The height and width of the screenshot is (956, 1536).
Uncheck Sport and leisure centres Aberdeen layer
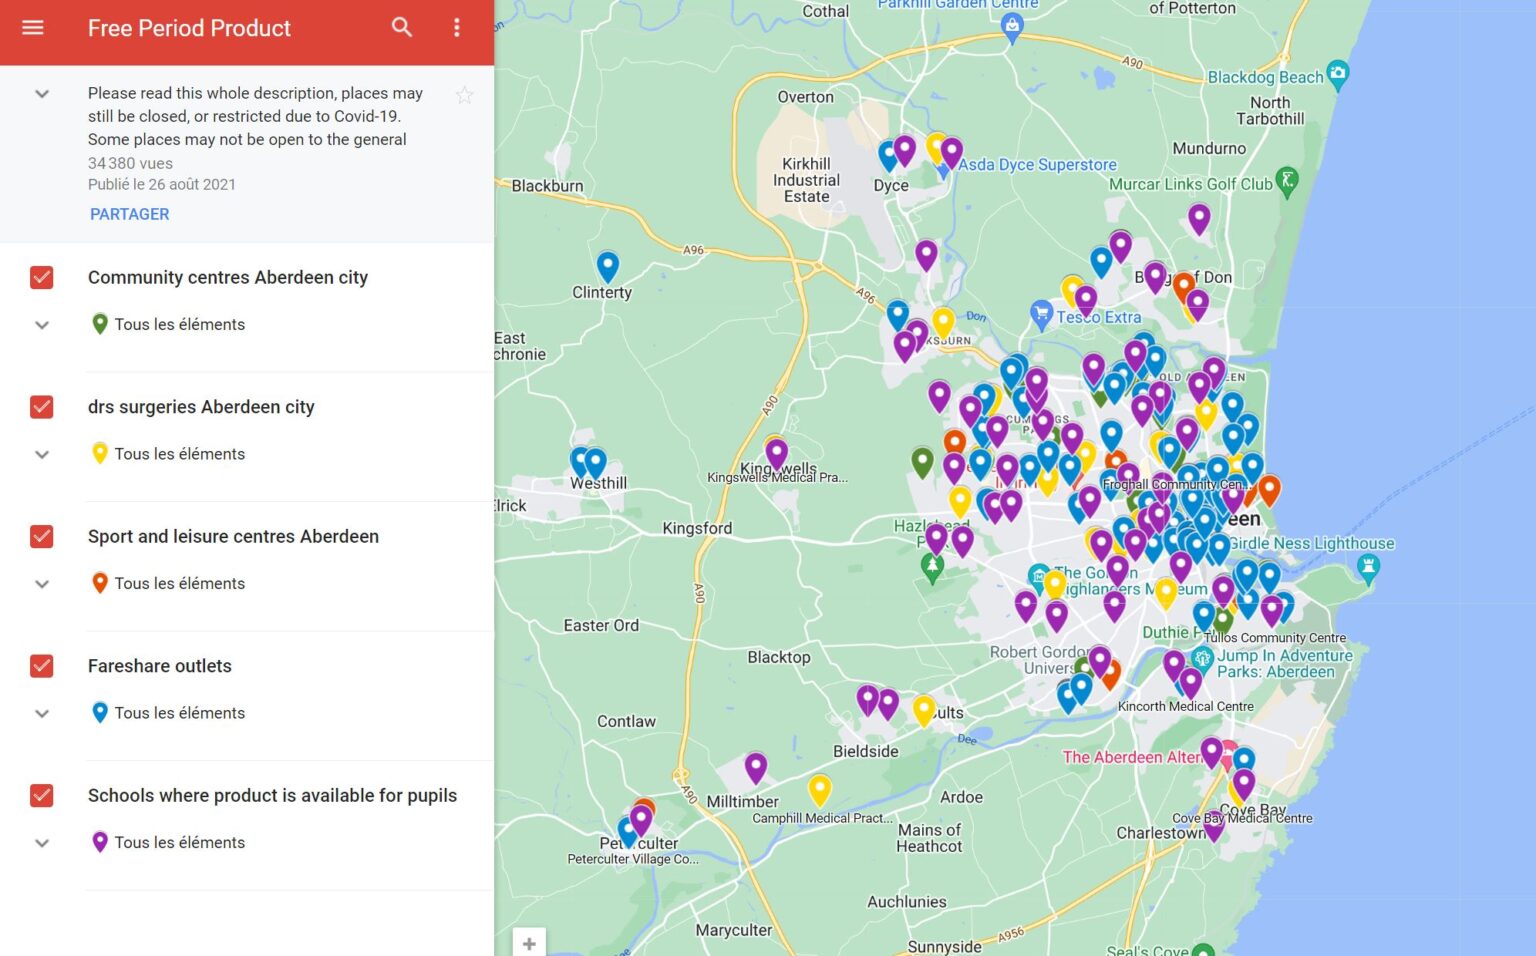click(x=42, y=537)
